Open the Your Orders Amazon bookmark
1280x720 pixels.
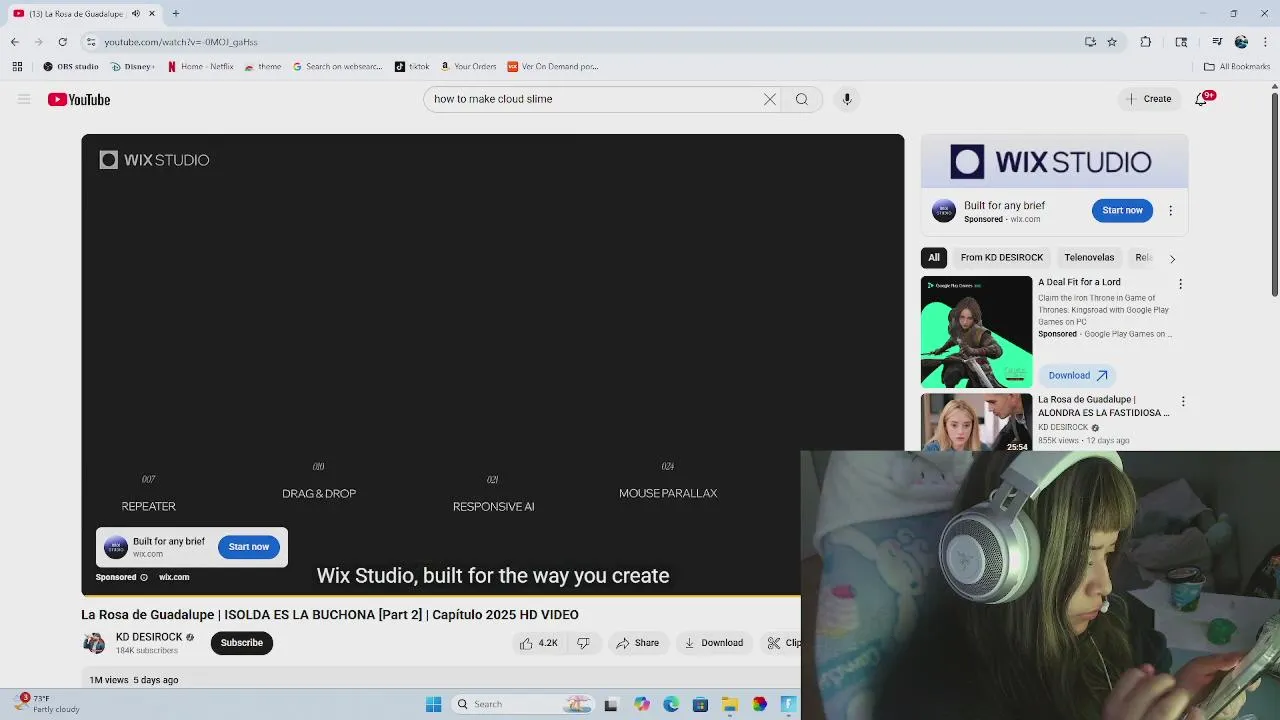(x=468, y=67)
